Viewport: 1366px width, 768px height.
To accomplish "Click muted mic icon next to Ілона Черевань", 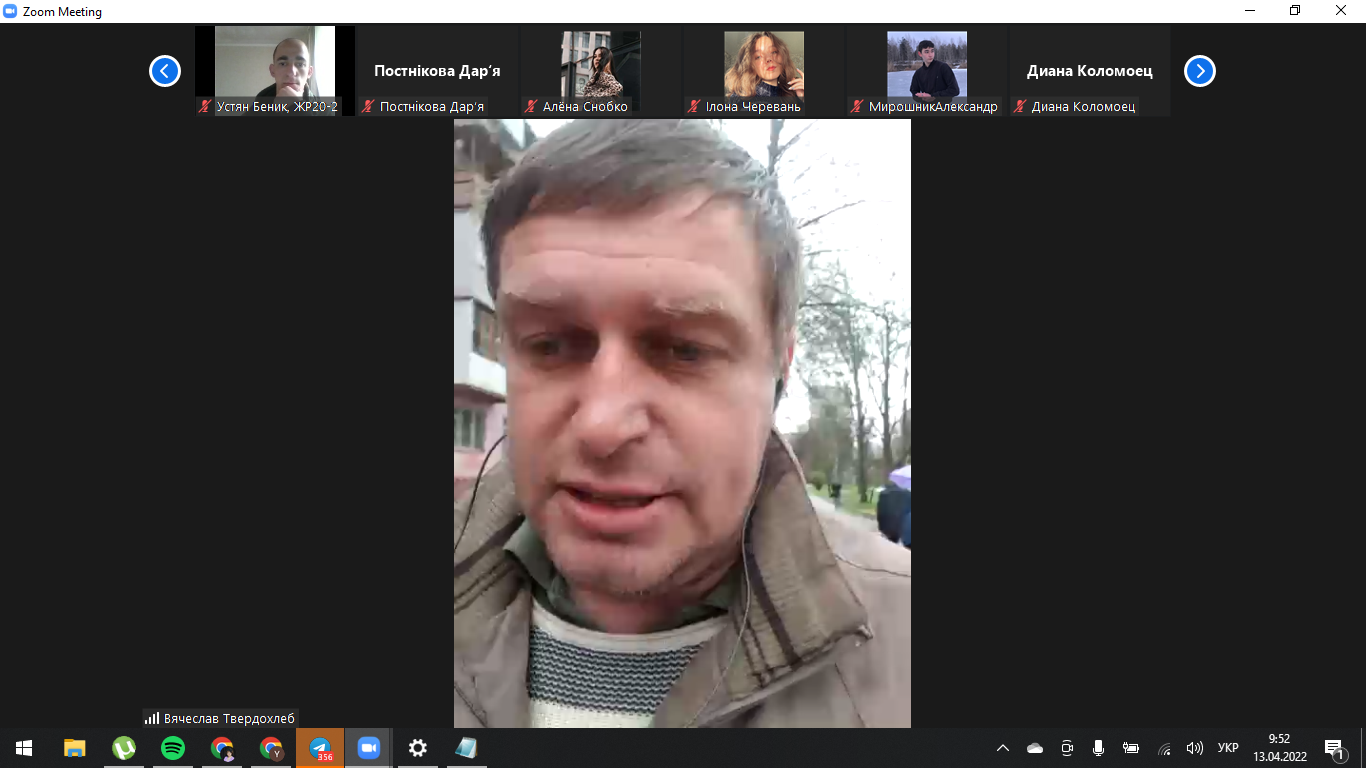I will 694,106.
